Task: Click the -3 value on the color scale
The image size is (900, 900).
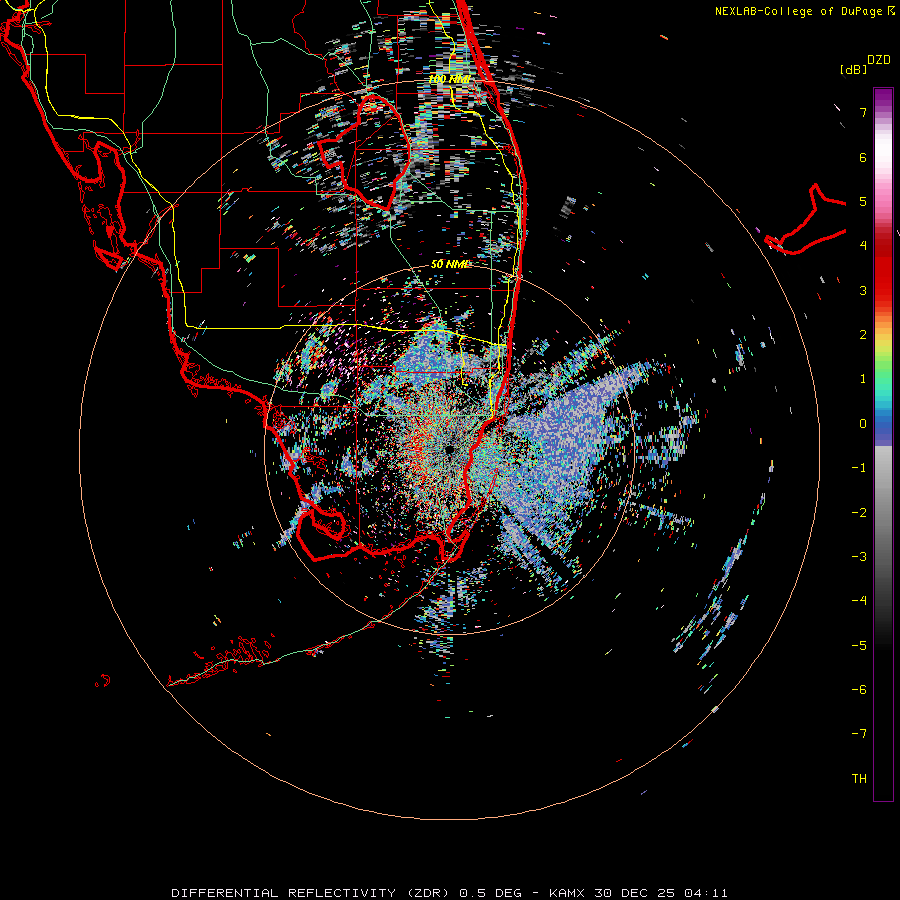Action: [859, 557]
